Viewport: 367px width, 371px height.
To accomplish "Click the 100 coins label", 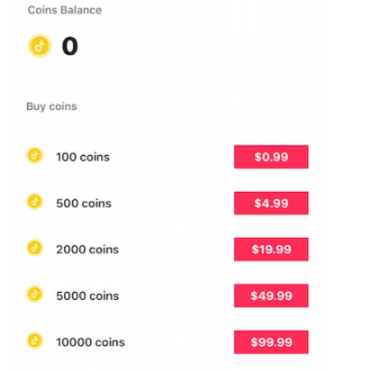I will click(83, 157).
